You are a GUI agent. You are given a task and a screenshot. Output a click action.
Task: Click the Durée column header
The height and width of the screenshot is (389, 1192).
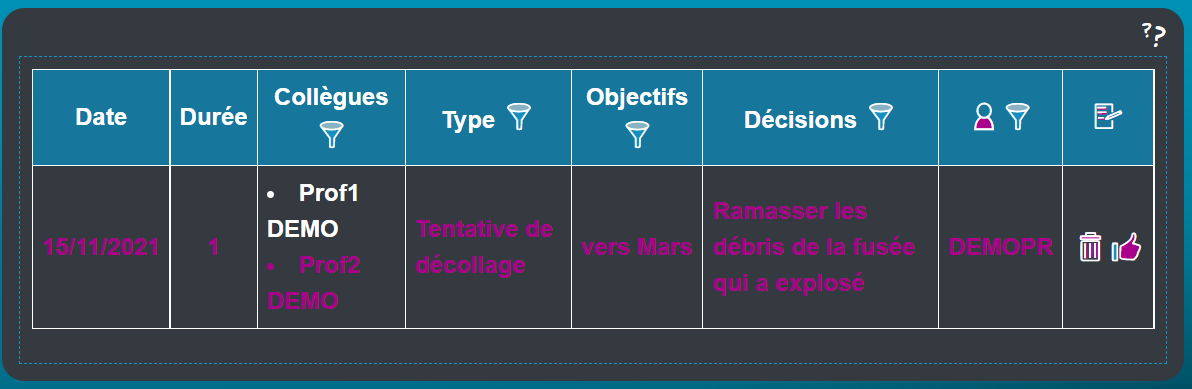(x=214, y=117)
